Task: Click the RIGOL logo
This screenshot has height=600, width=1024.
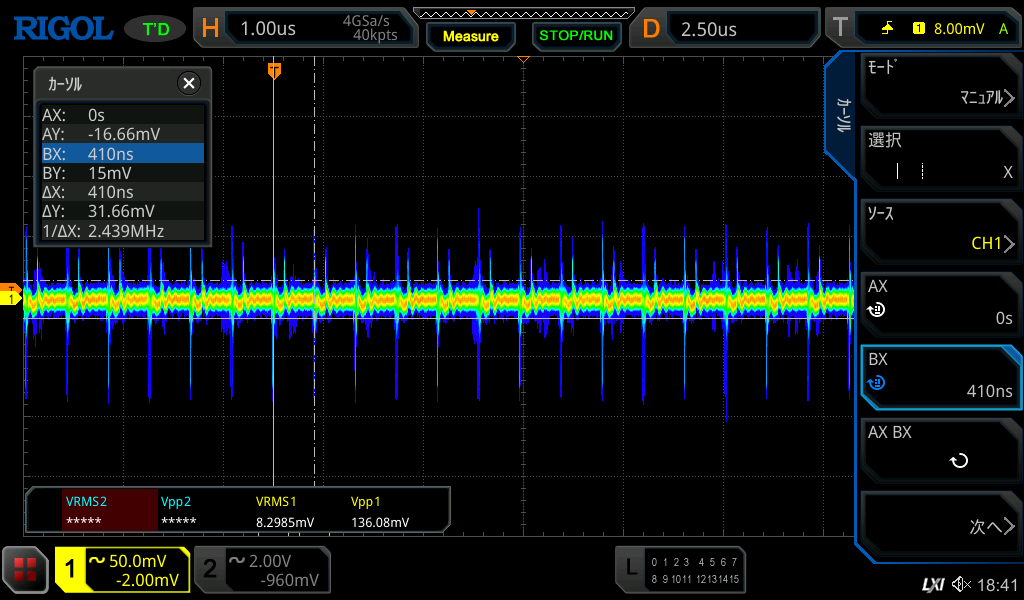Action: [62, 29]
